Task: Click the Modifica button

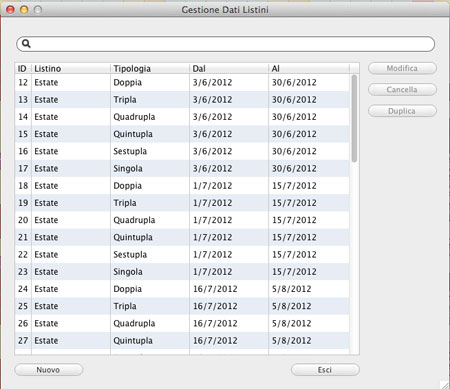Action: 402,68
